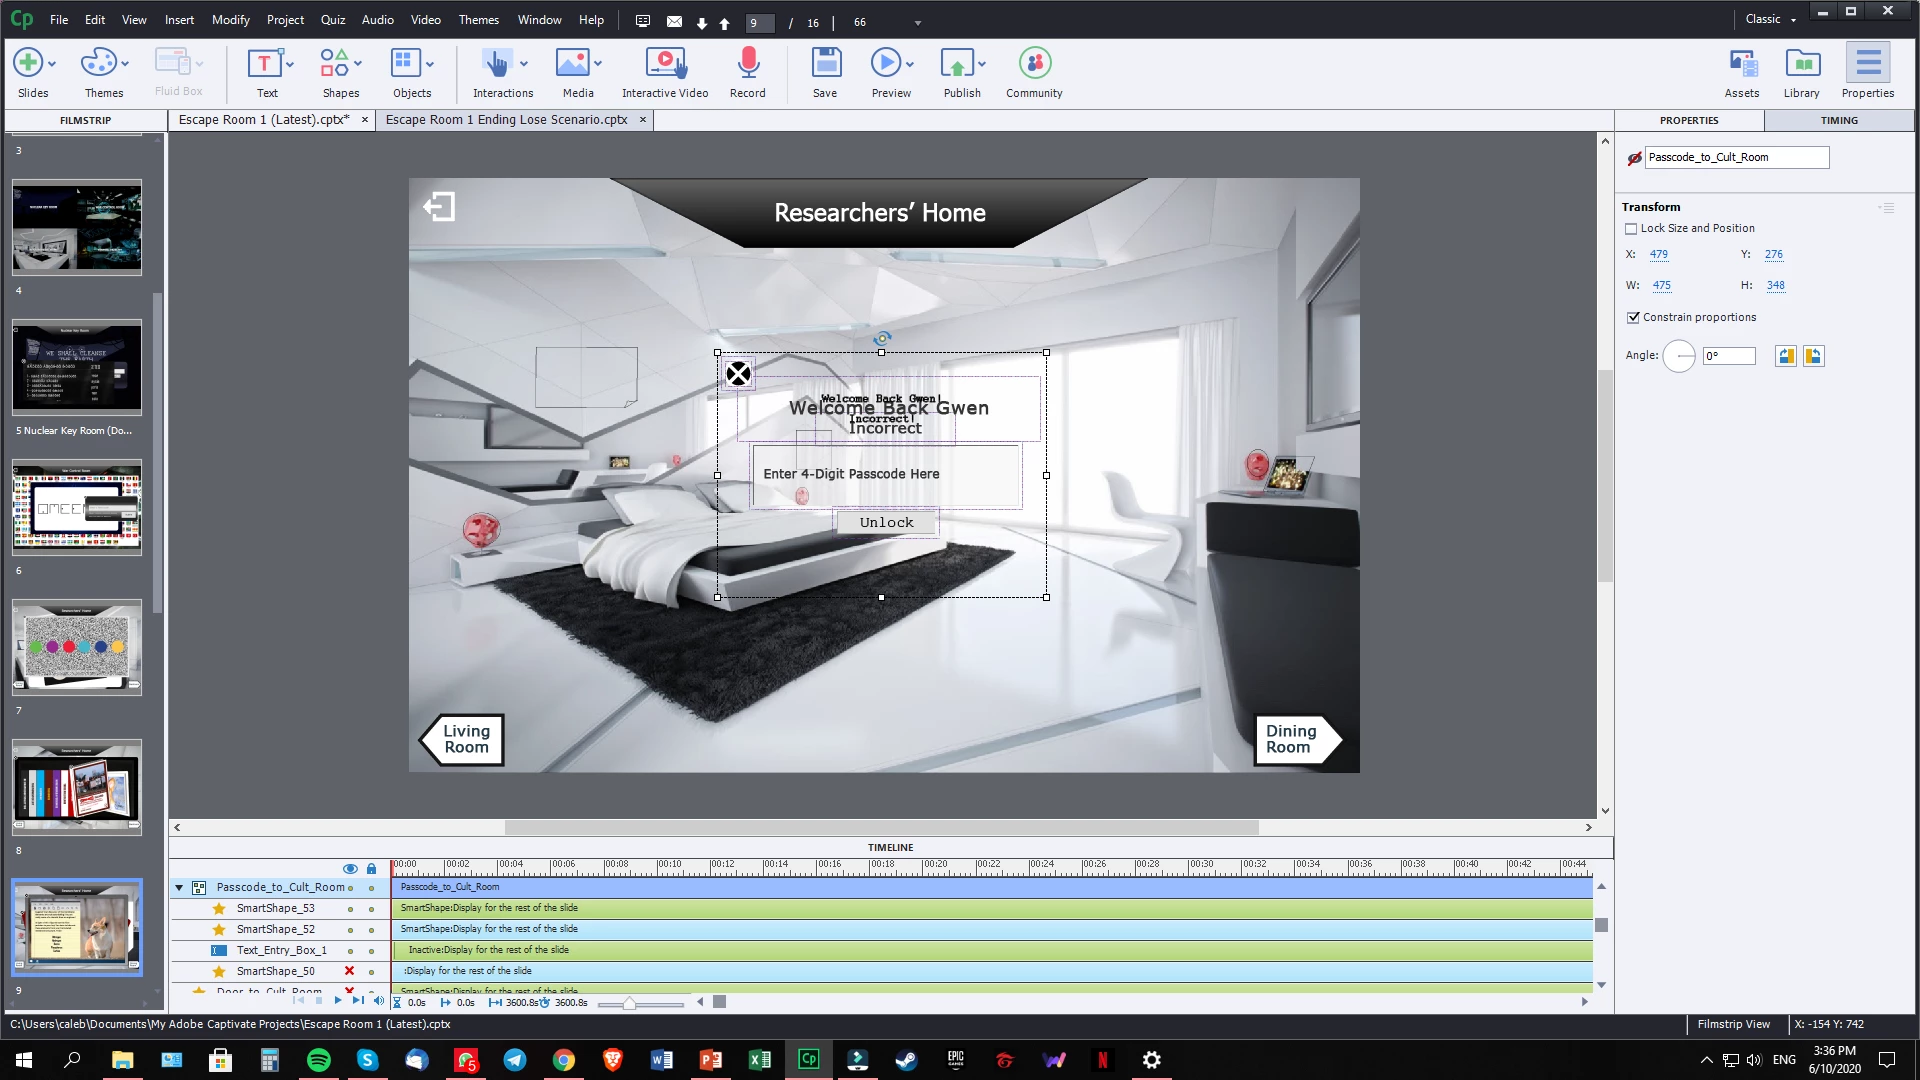The width and height of the screenshot is (1920, 1080).
Task: Uncheck Constrain proportions checkbox
Action: point(1633,318)
